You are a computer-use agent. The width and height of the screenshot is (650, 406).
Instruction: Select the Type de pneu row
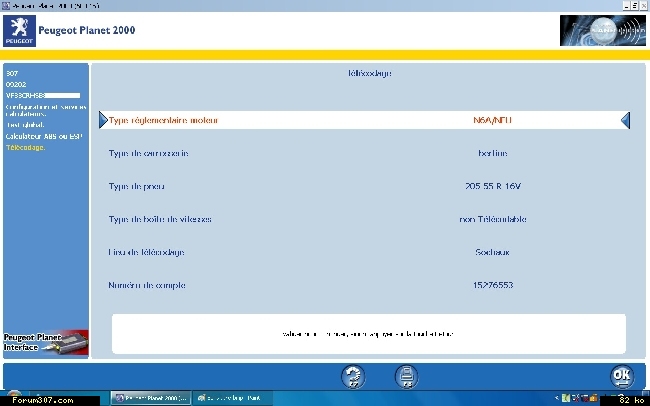click(365, 186)
